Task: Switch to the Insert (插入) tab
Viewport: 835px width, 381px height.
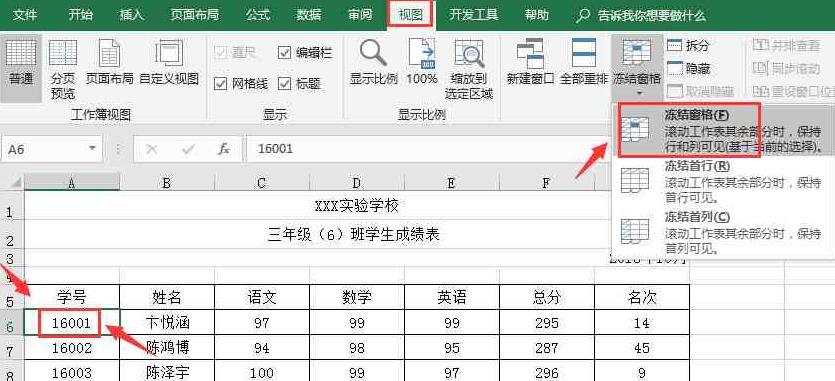Action: pyautogui.click(x=131, y=15)
